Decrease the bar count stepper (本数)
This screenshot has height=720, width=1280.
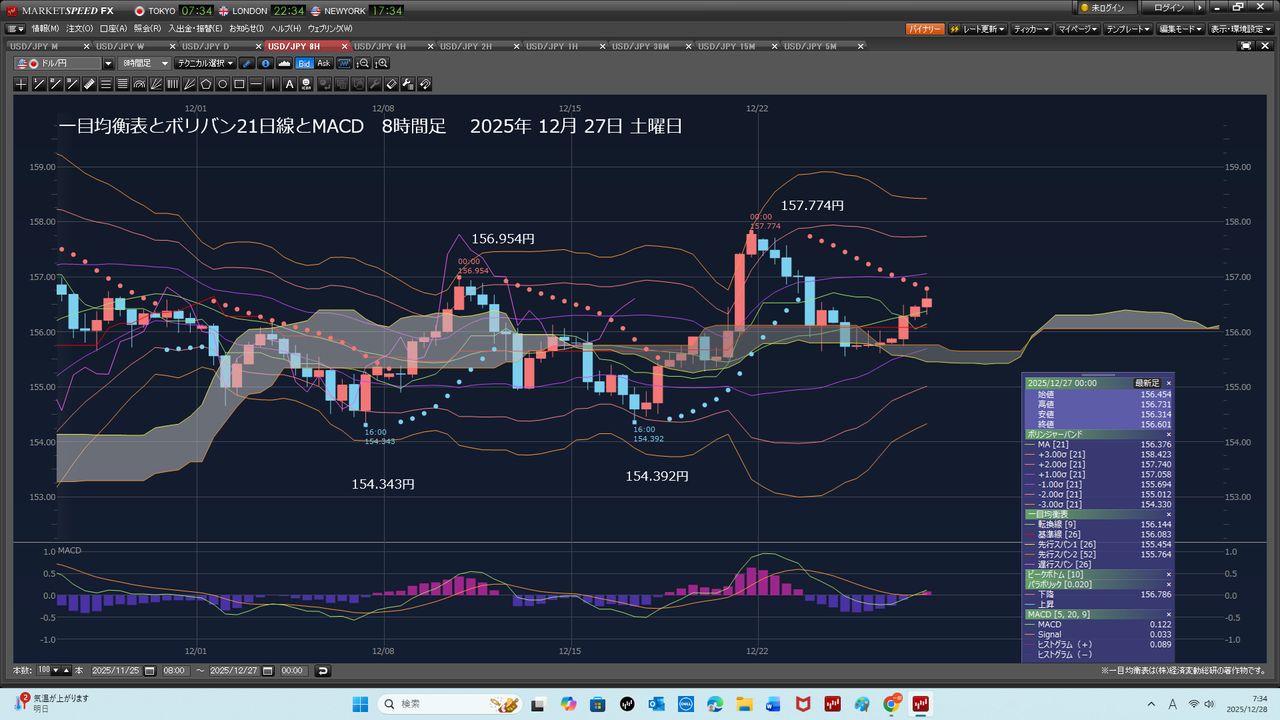point(55,670)
